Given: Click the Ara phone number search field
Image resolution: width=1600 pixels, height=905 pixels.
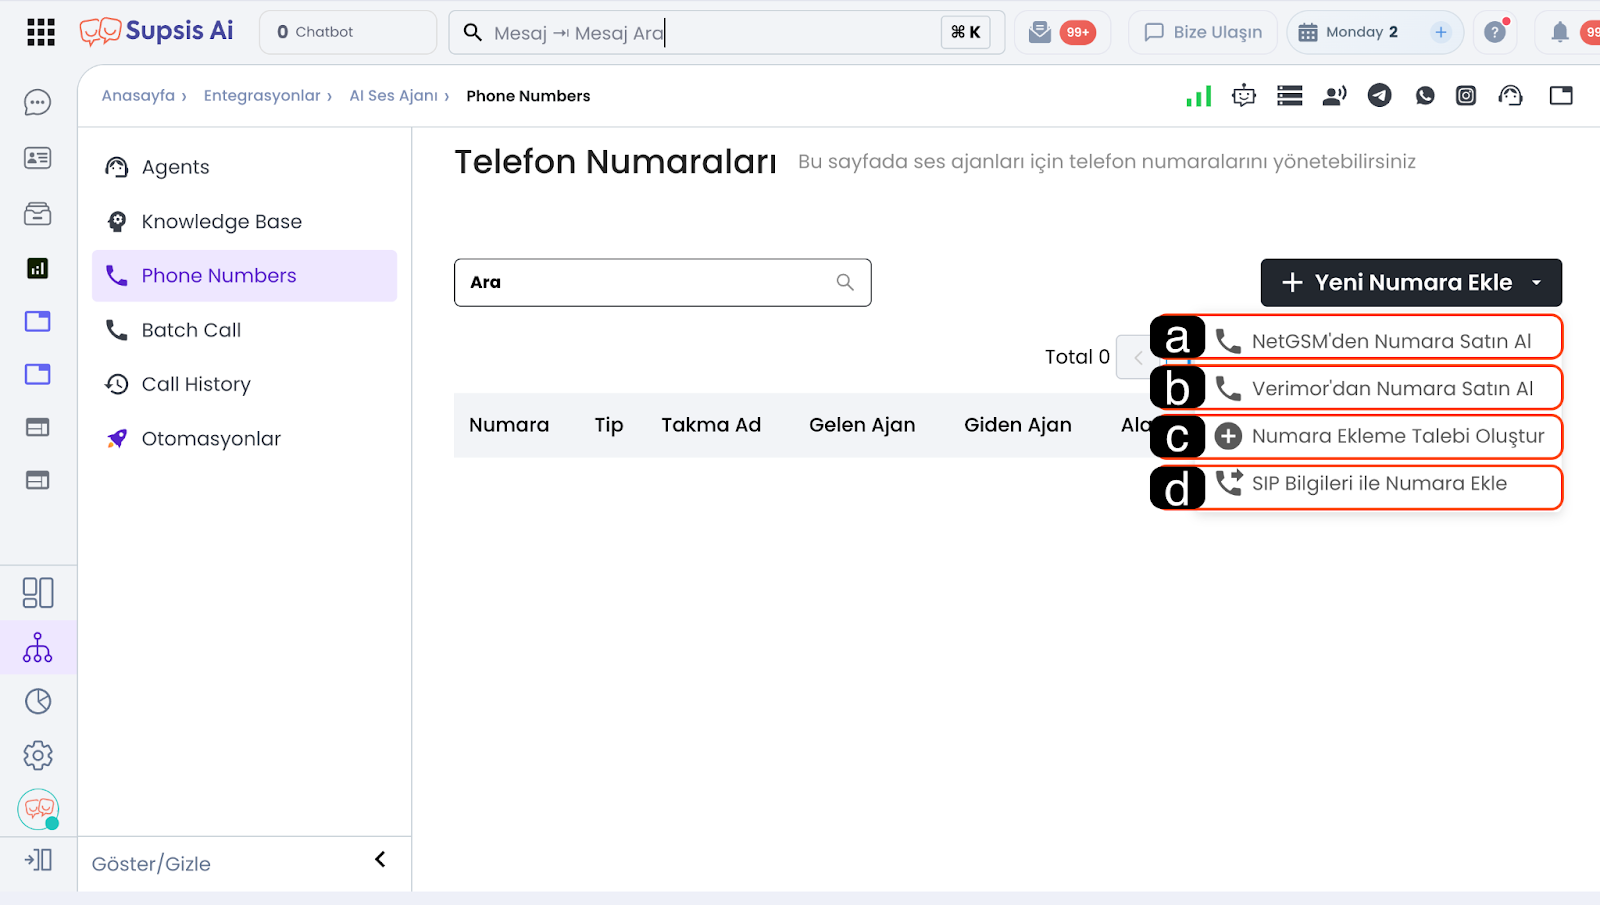Looking at the screenshot, I should pyautogui.click(x=650, y=283).
